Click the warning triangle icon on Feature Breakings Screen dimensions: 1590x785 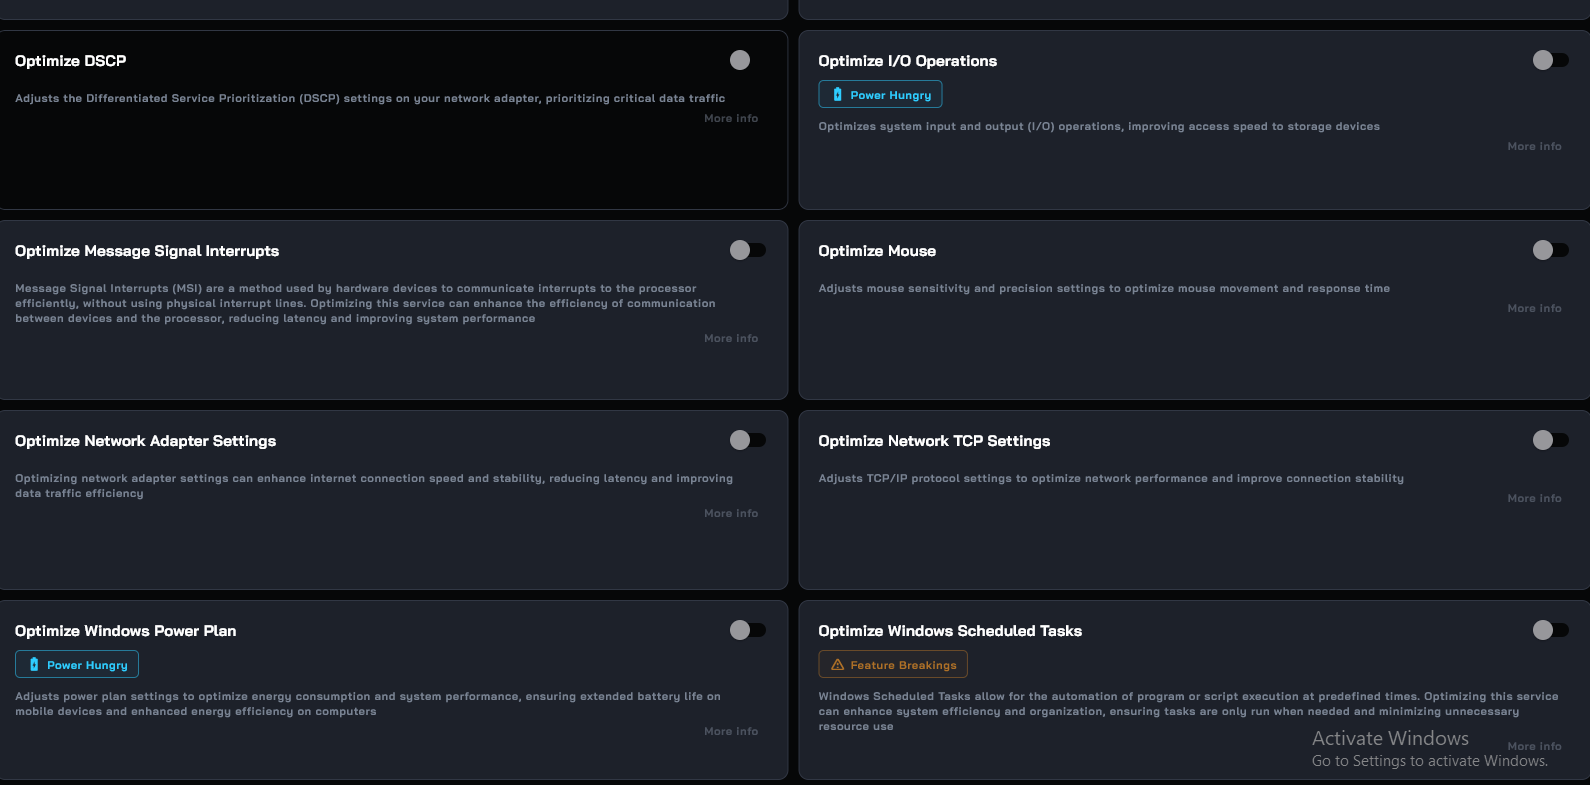point(838,665)
